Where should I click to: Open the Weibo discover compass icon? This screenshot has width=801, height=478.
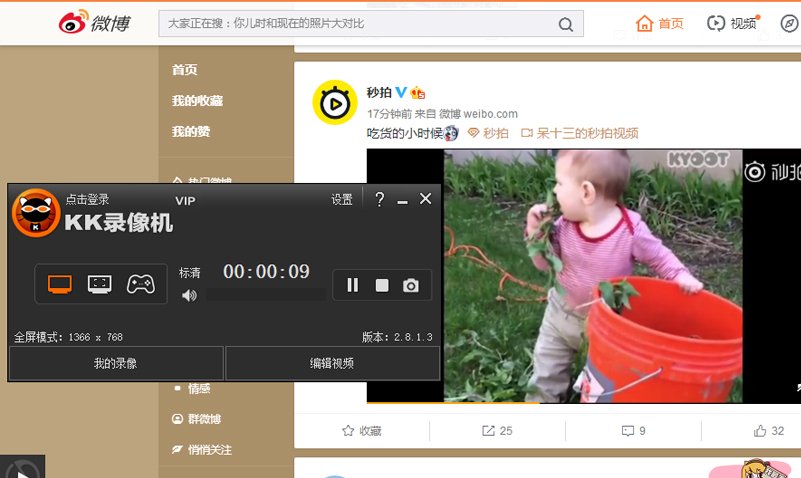click(x=789, y=23)
